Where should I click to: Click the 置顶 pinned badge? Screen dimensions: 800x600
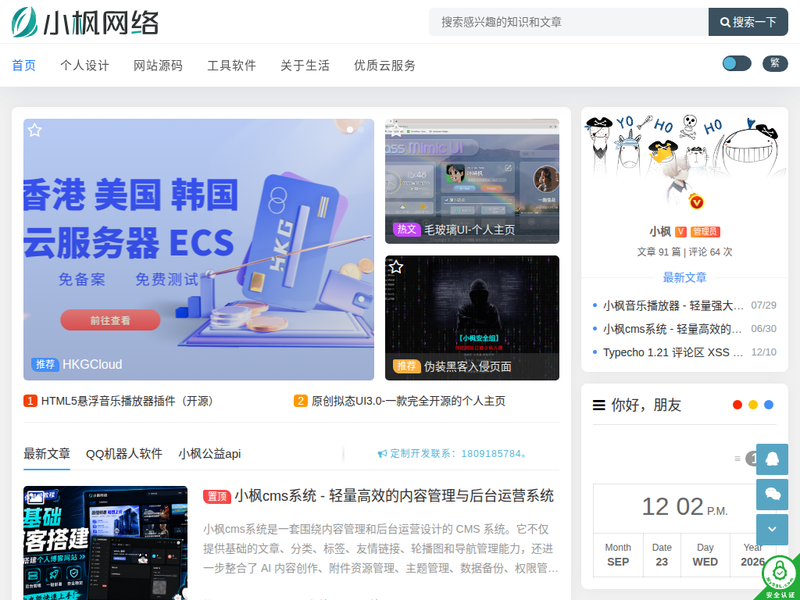[x=217, y=496]
